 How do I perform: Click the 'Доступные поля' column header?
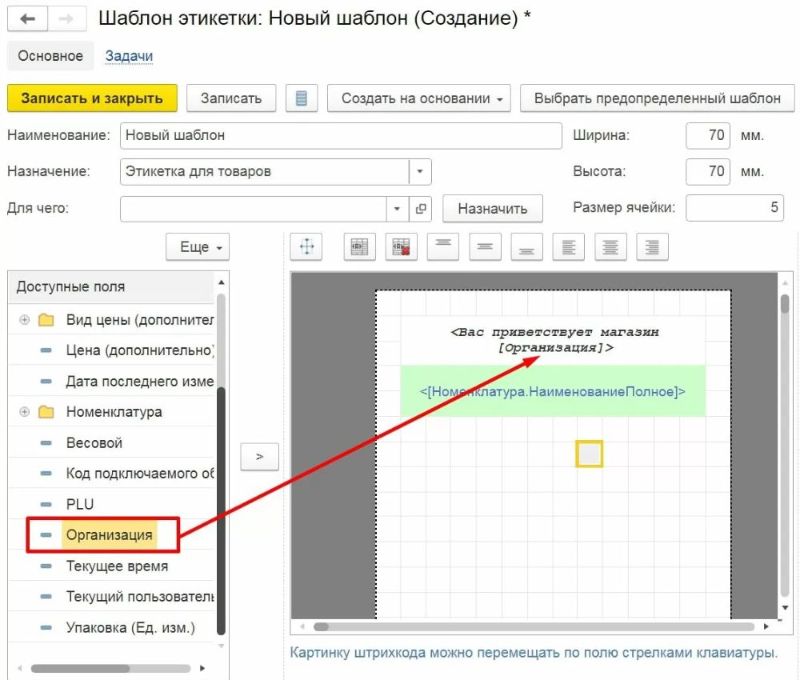coord(111,287)
